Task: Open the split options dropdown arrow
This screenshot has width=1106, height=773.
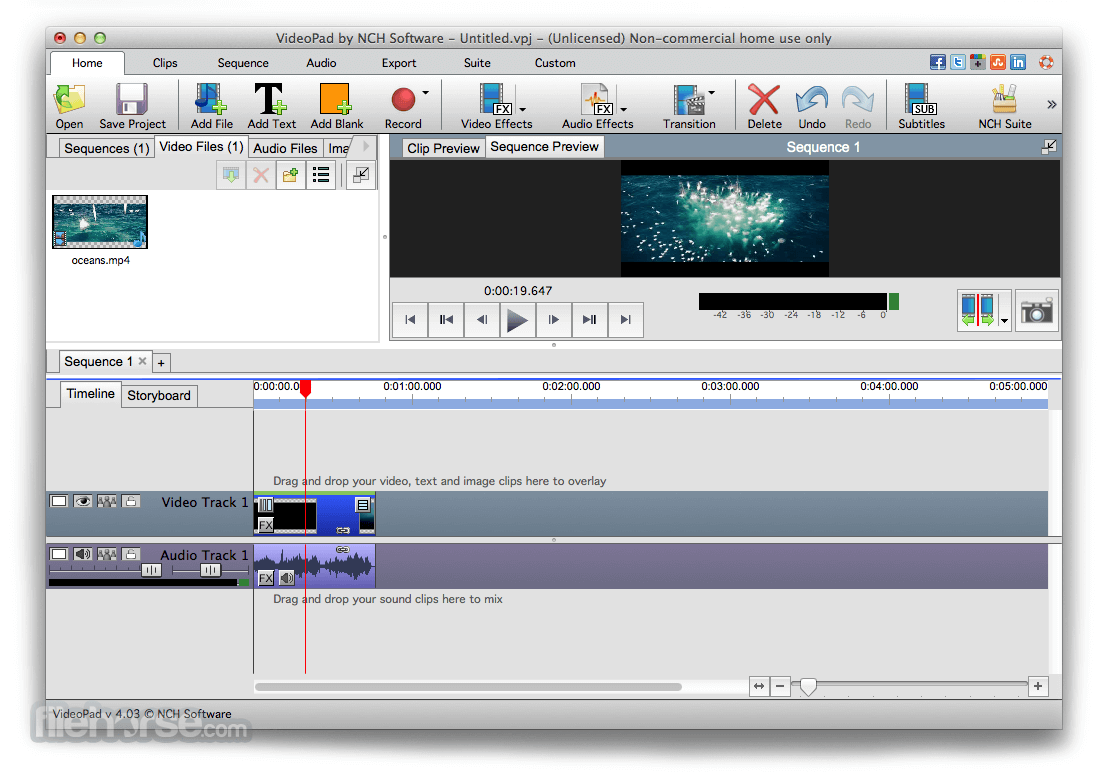Action: [1004, 321]
